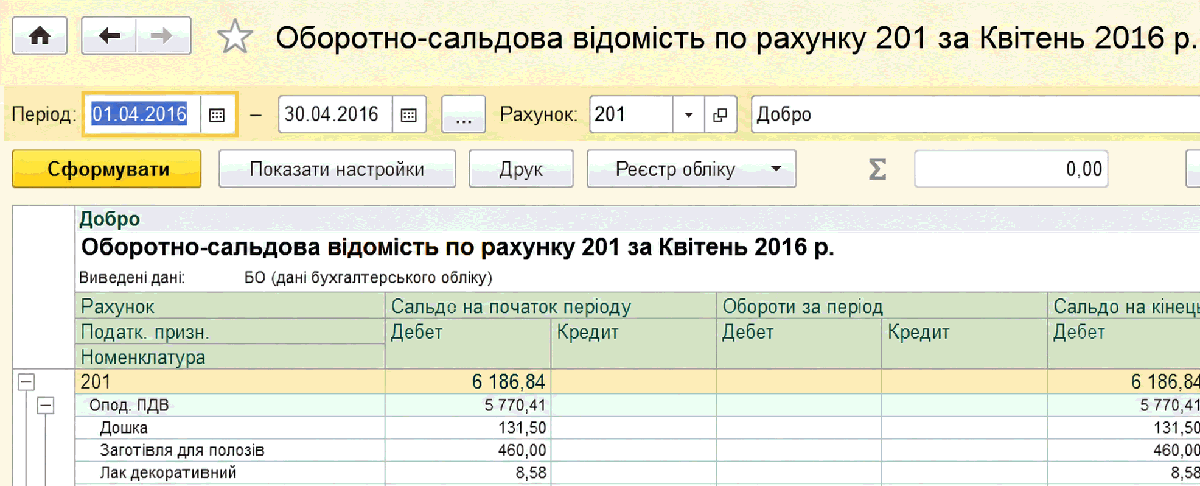Select Заготівля для полозів row
The image size is (1200, 486).
pyautogui.click(x=230, y=450)
